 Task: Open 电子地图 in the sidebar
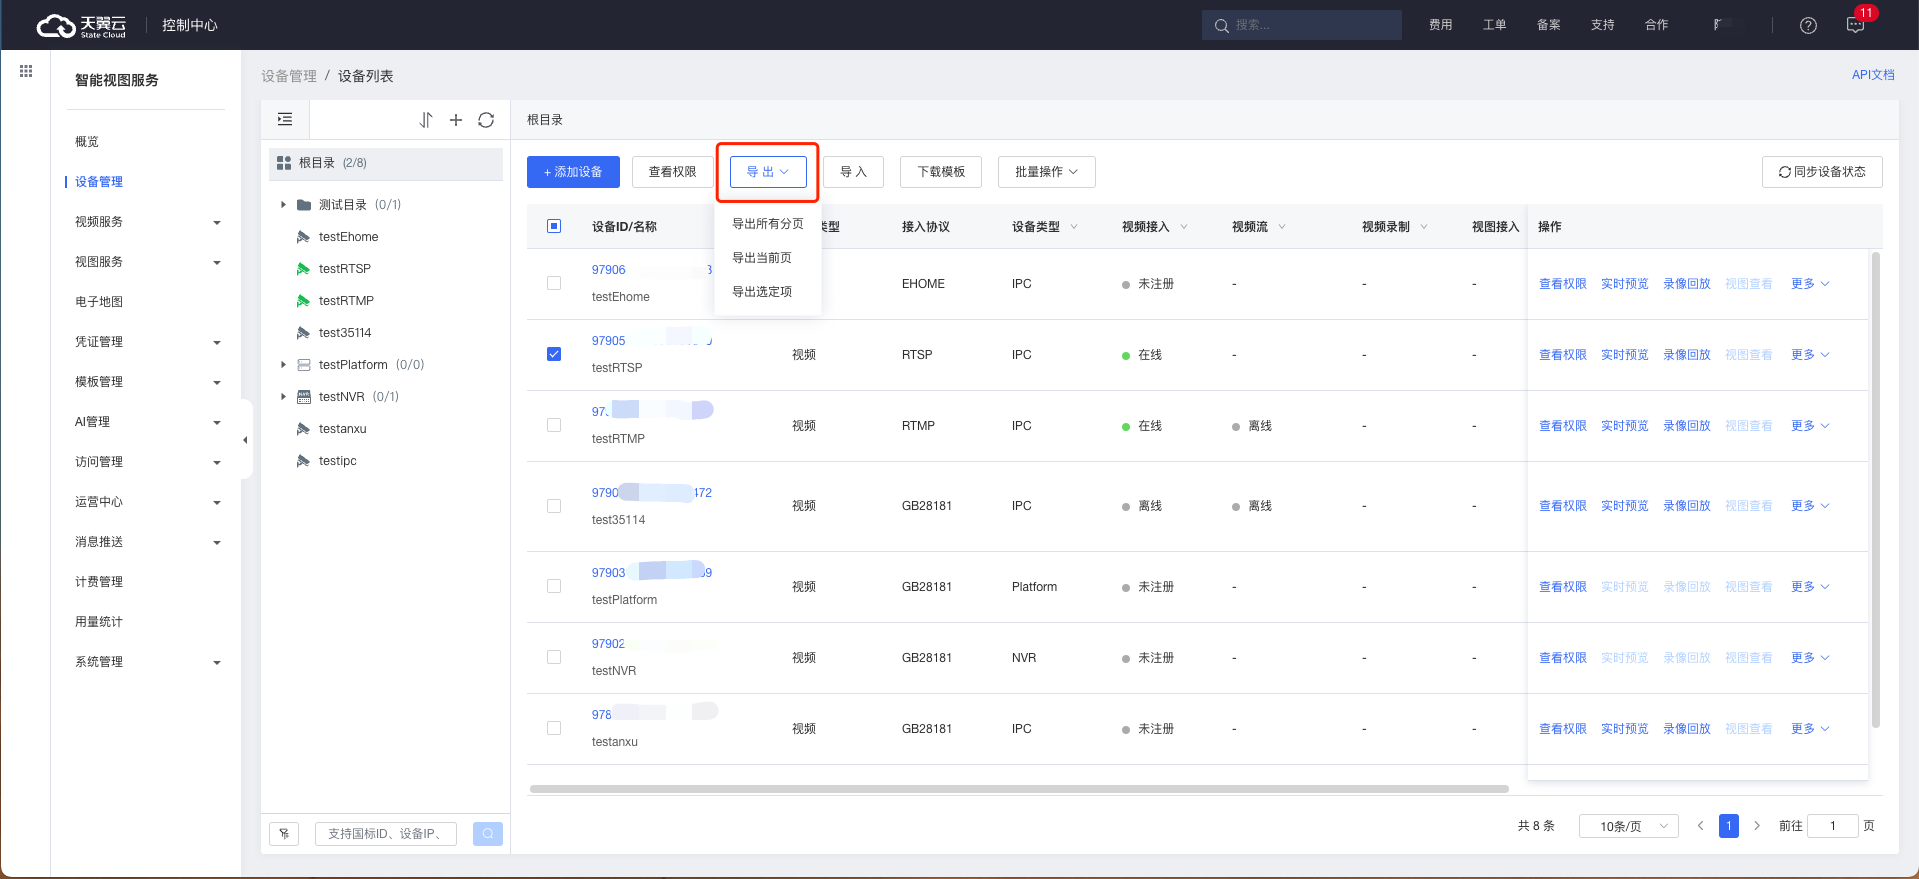99,302
